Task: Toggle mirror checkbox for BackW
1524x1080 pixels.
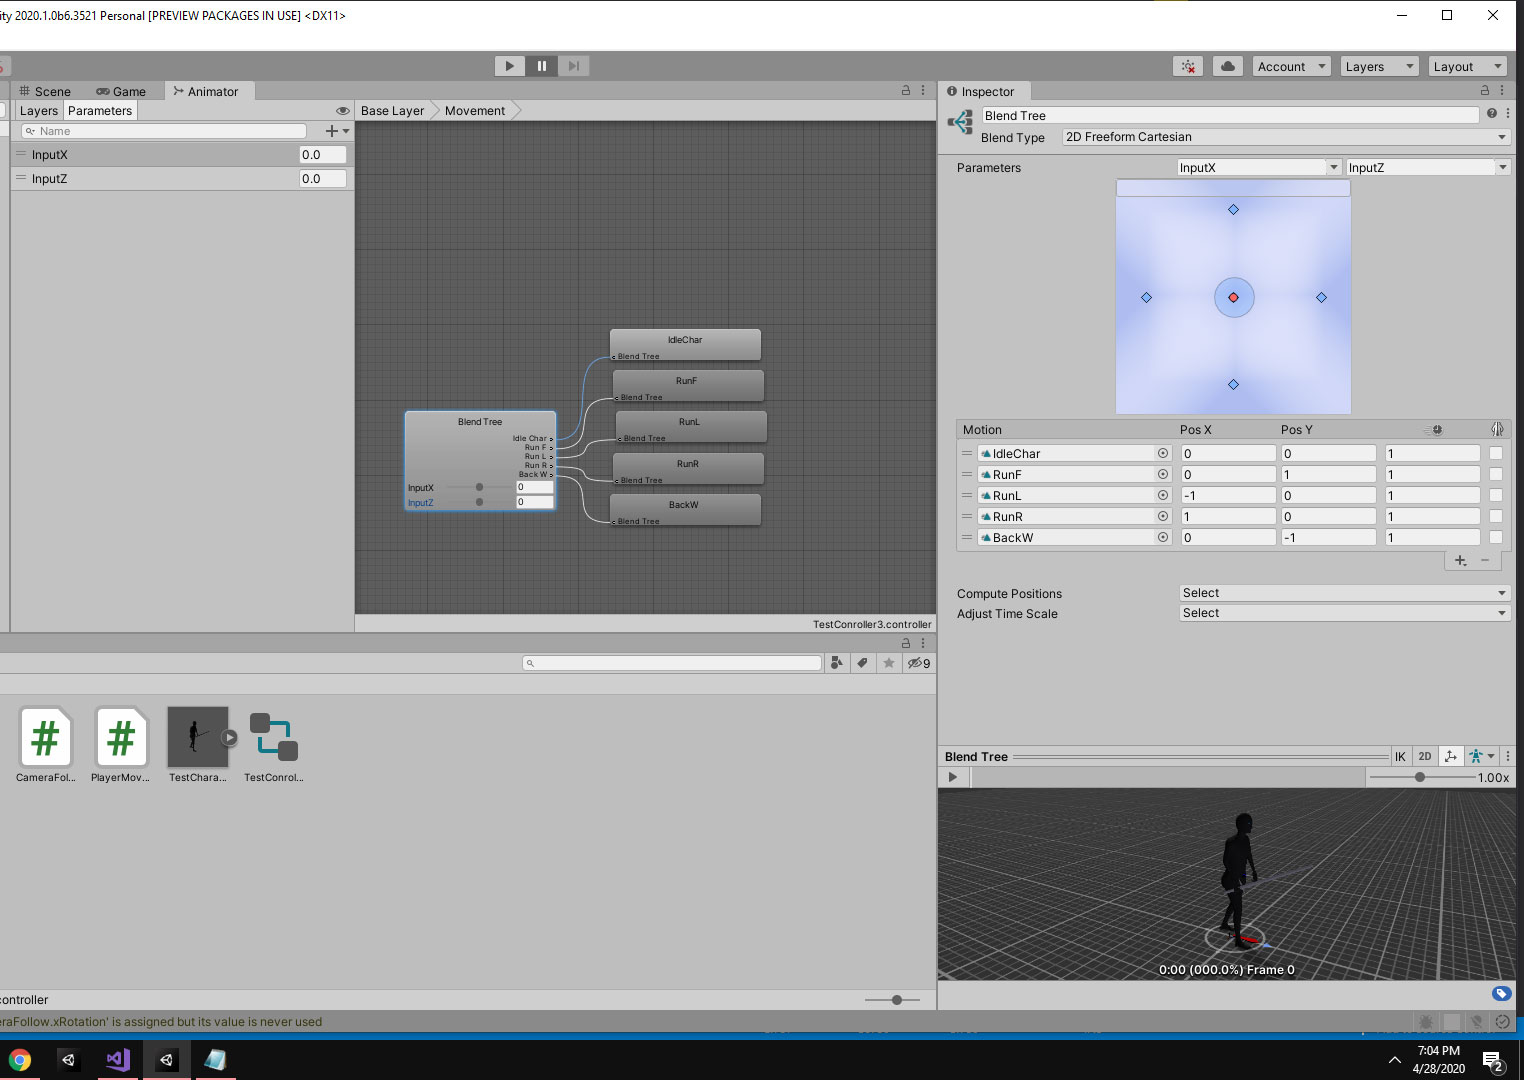Action: (x=1496, y=538)
